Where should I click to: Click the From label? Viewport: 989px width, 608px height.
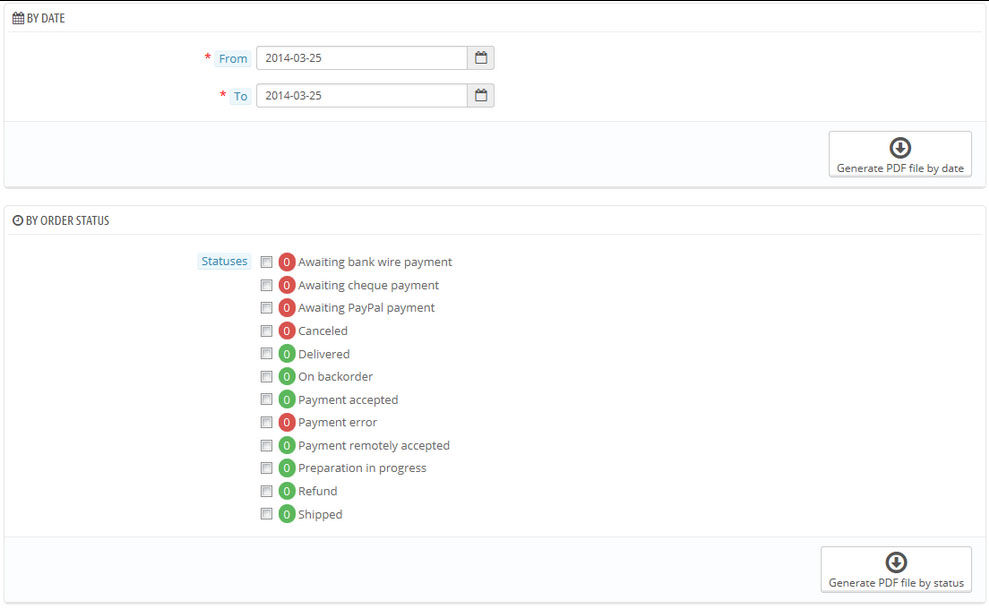click(233, 59)
